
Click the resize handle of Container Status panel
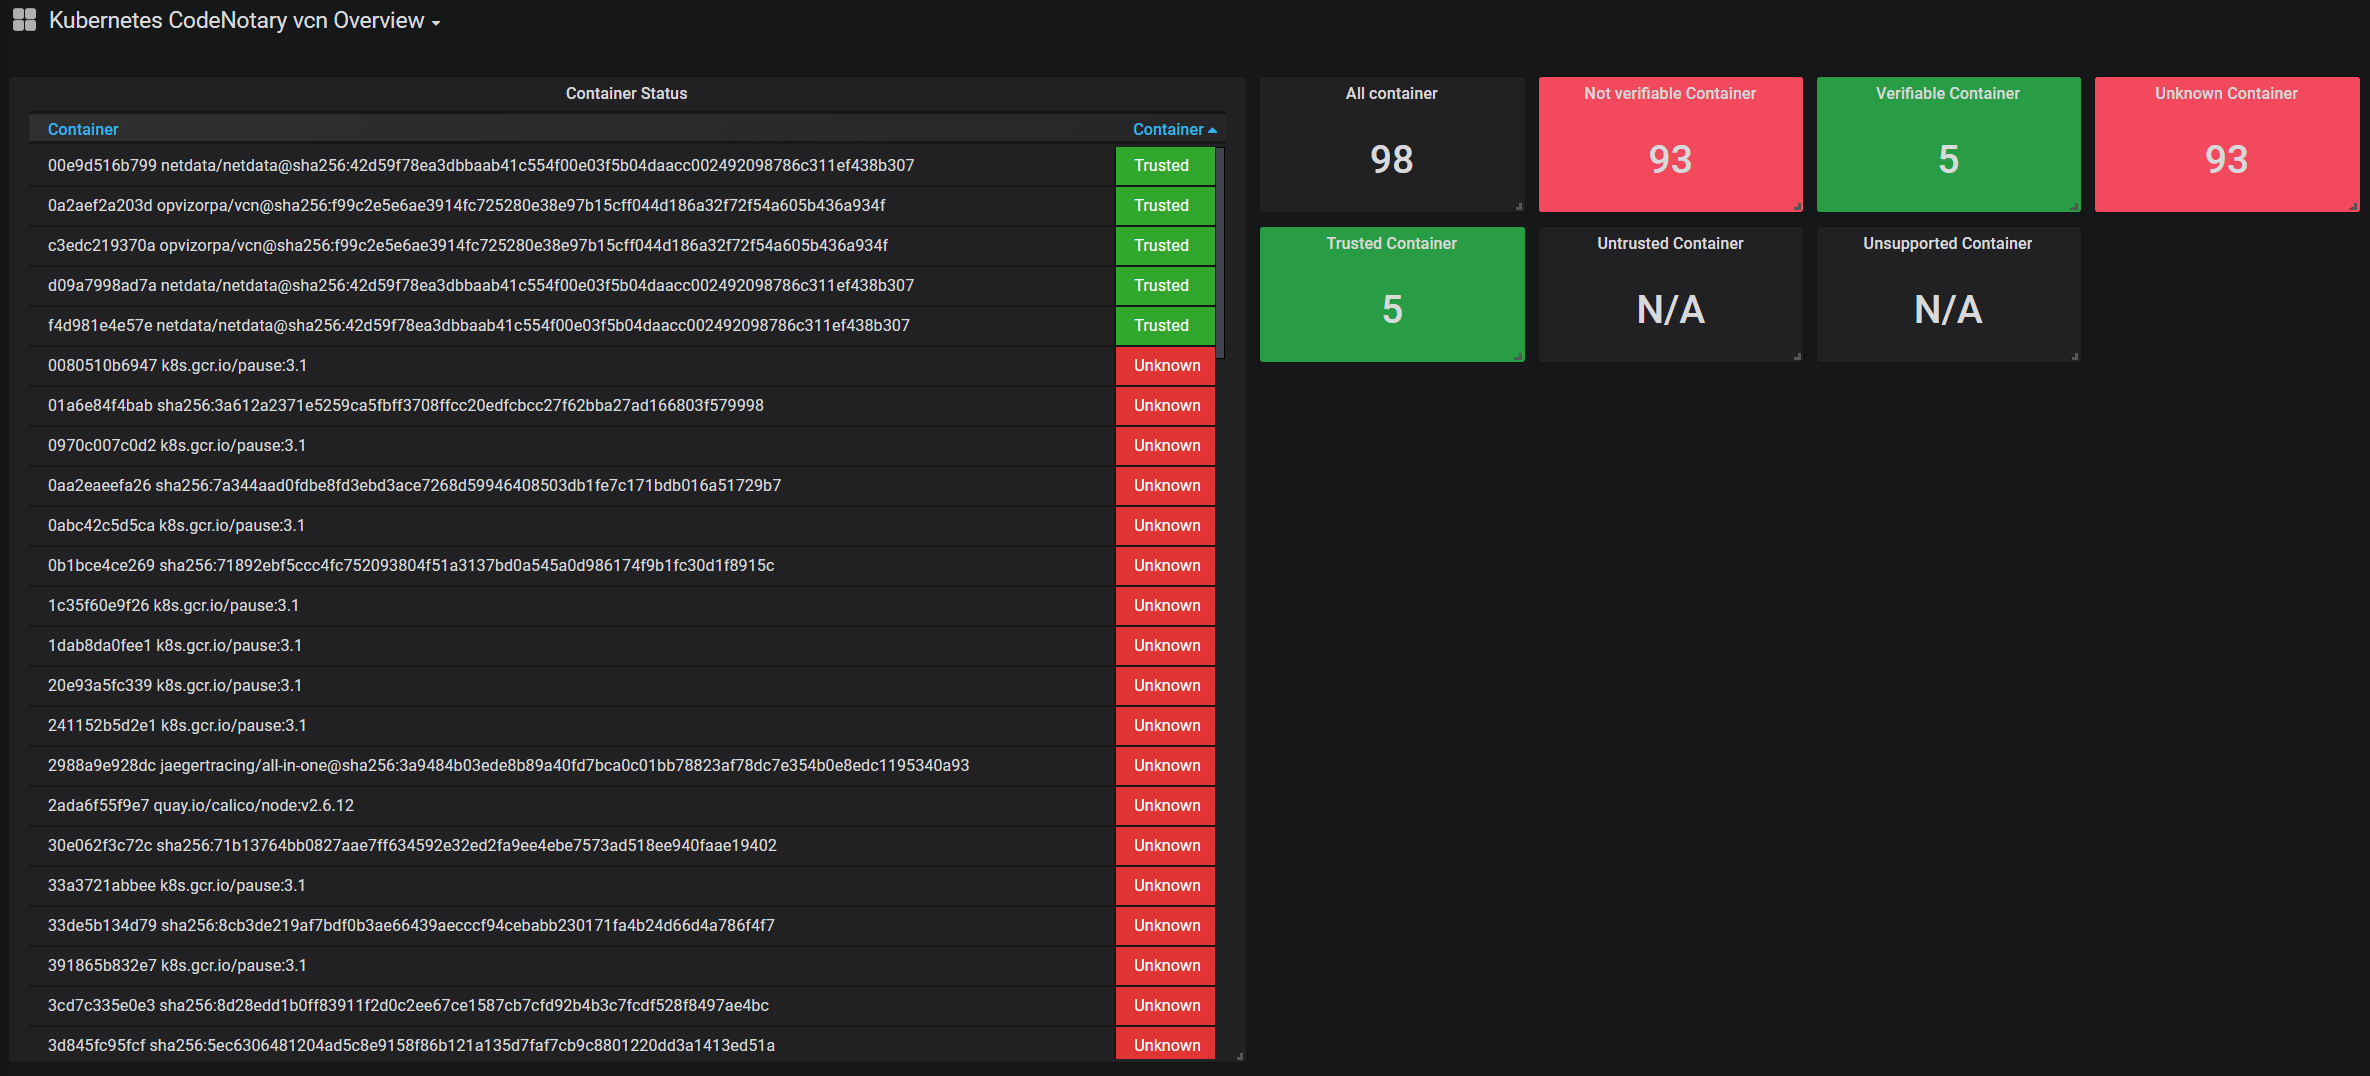point(1240,1056)
